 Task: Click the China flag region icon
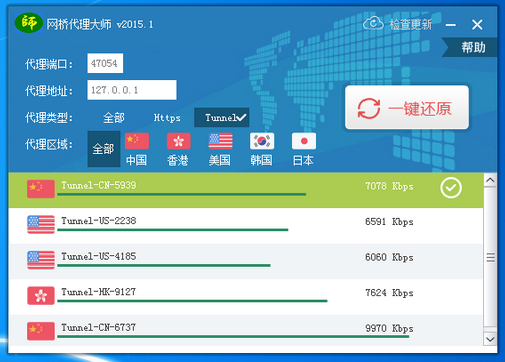137,141
